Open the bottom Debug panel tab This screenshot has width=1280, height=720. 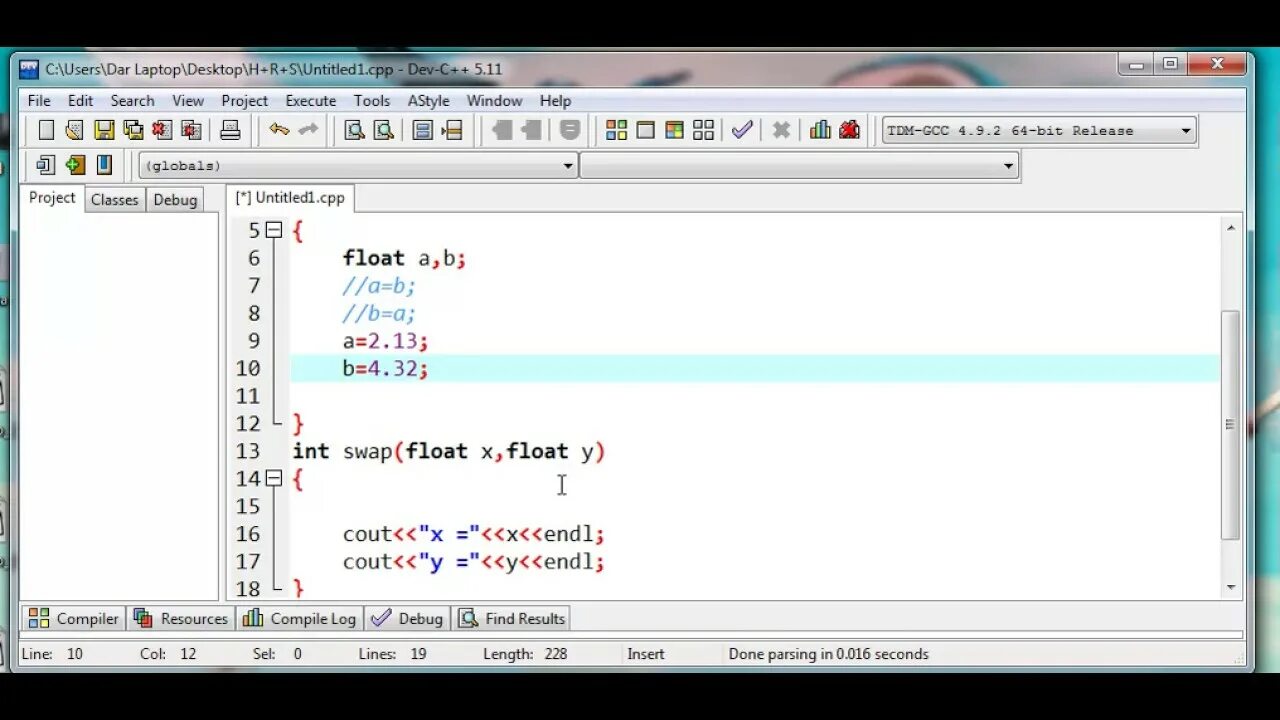(x=407, y=619)
